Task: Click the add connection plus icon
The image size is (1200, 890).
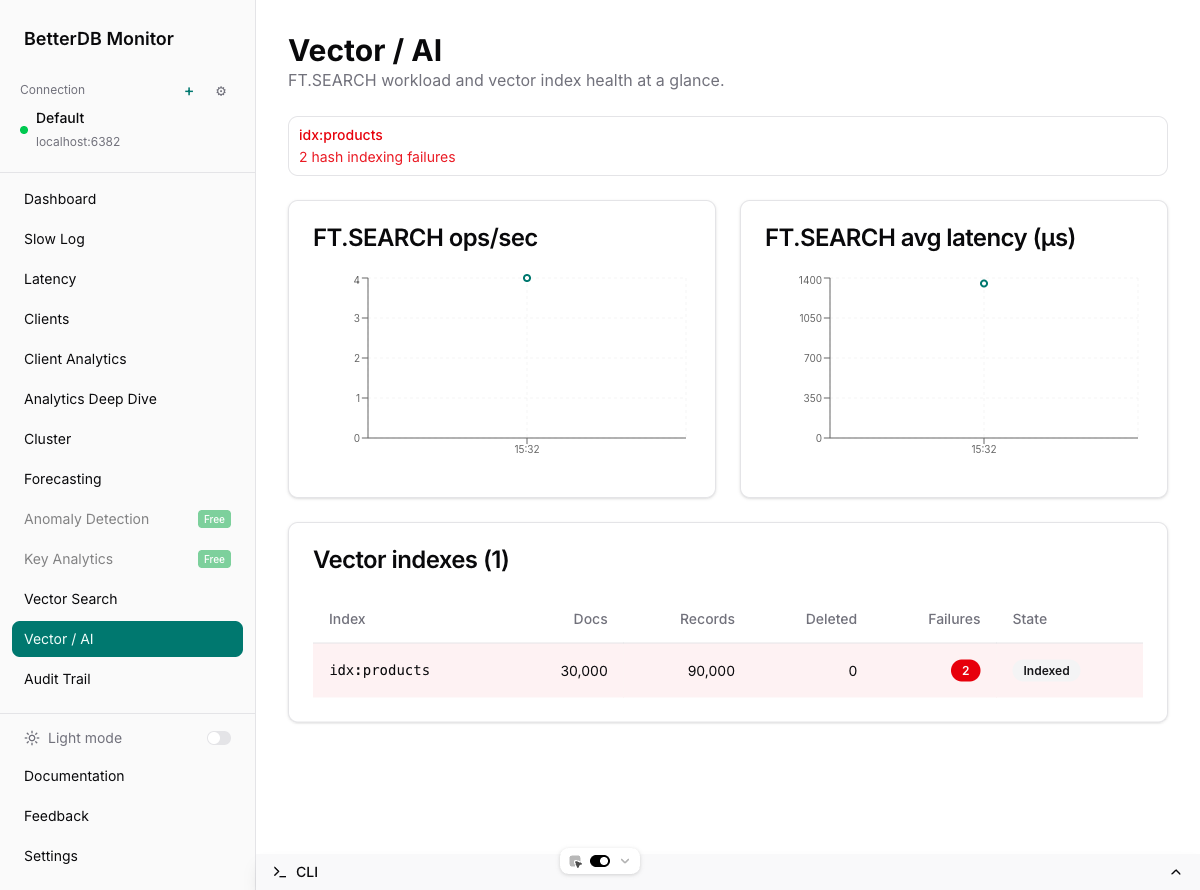Action: click(x=188, y=91)
